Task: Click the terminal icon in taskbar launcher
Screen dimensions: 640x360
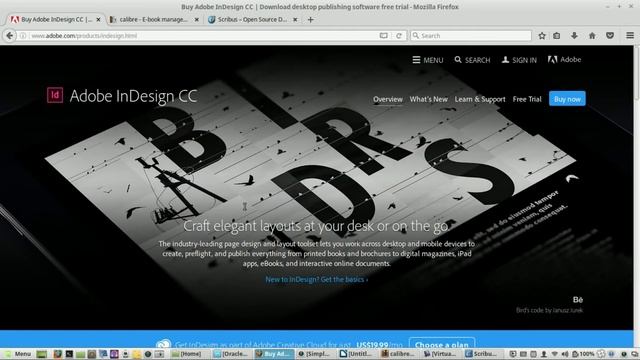Action: [x=69, y=354]
